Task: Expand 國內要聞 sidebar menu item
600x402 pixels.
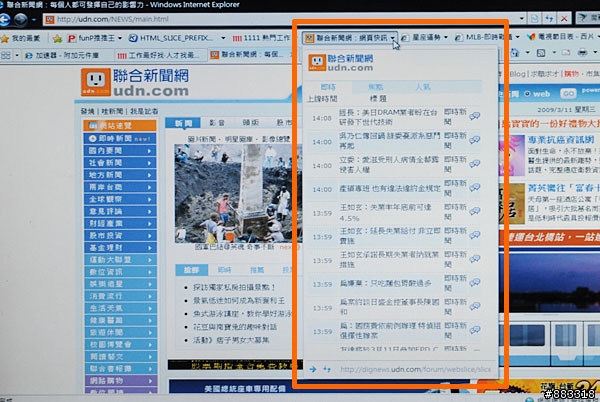Action: tap(120, 151)
